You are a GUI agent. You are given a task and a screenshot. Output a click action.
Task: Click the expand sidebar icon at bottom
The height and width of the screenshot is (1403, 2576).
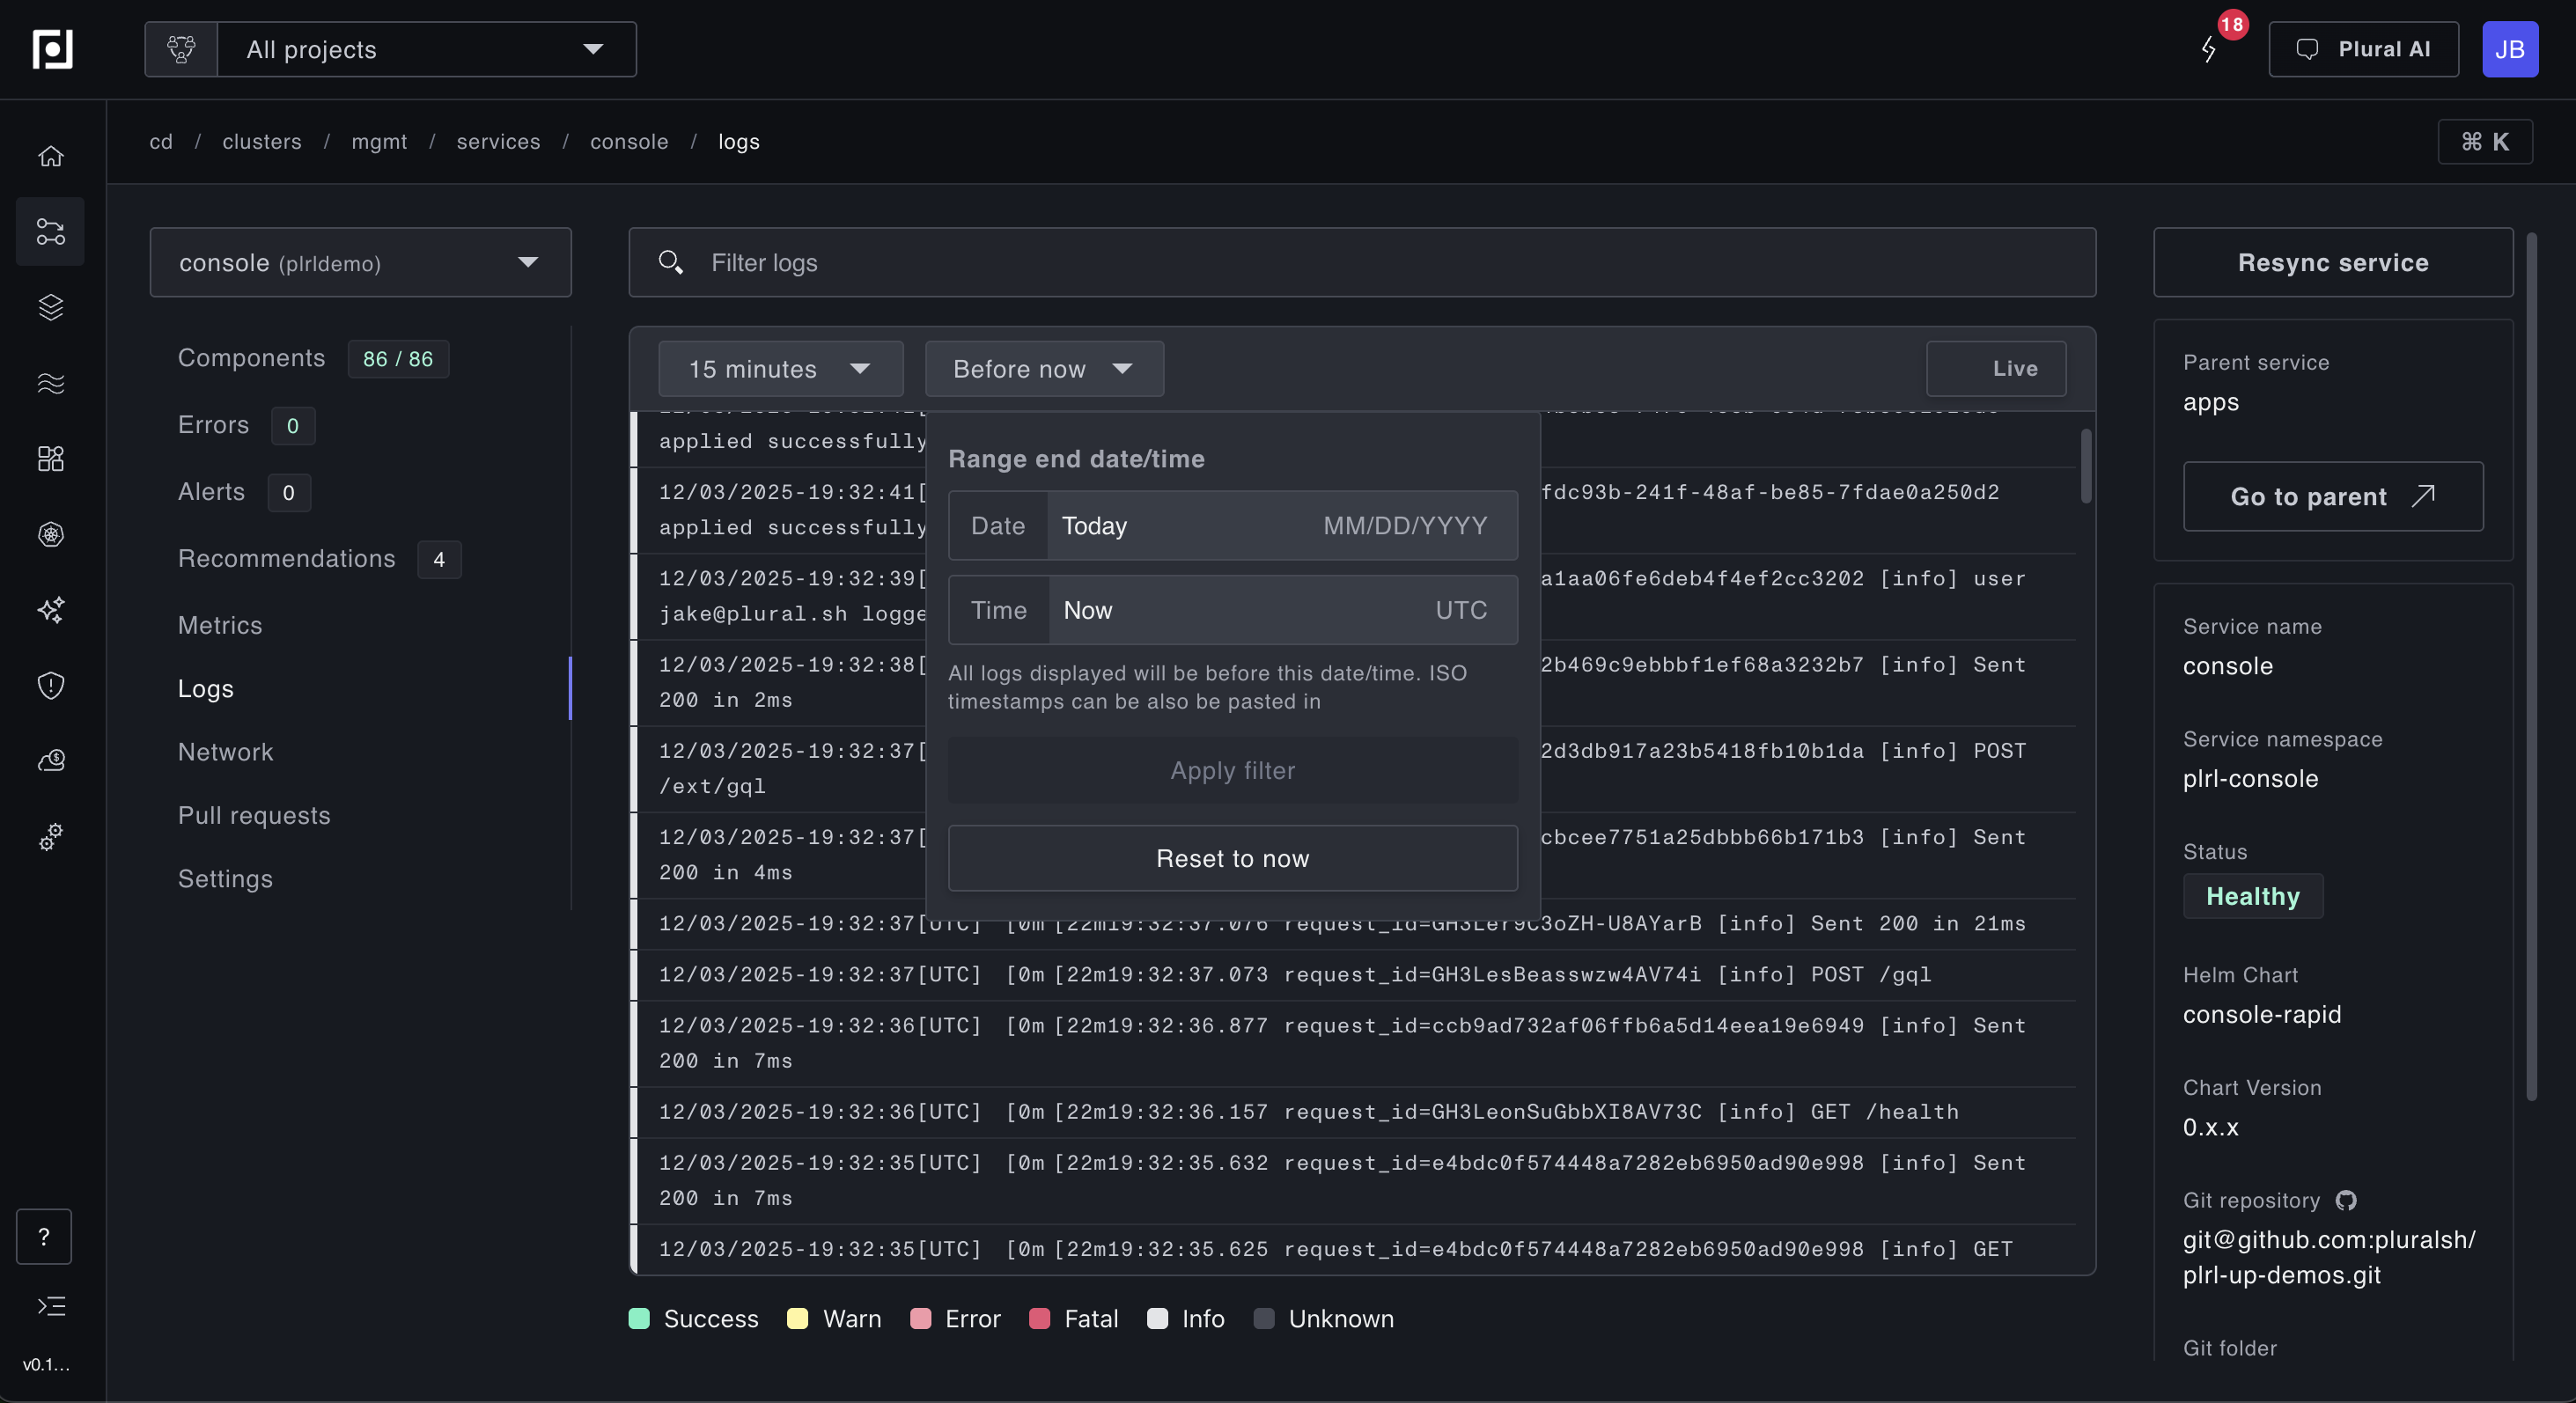click(50, 1306)
